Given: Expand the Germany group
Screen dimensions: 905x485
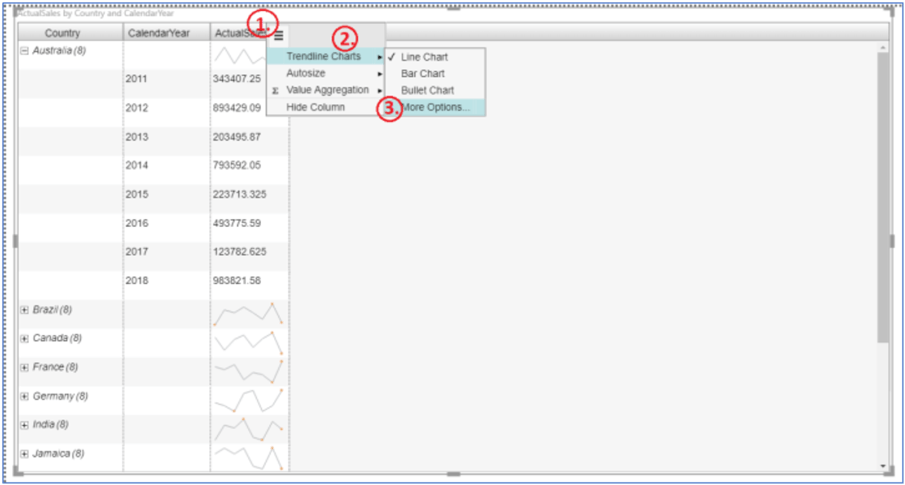Looking at the screenshot, I should [25, 396].
